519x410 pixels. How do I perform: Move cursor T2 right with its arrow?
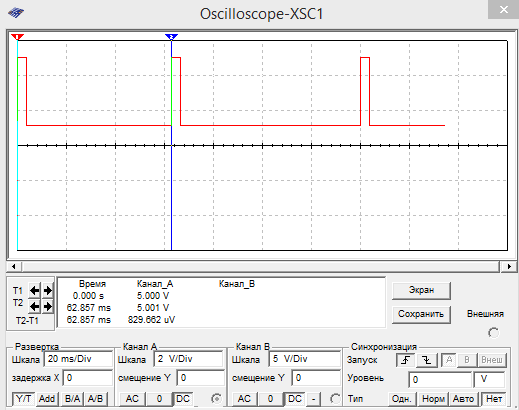click(x=48, y=306)
